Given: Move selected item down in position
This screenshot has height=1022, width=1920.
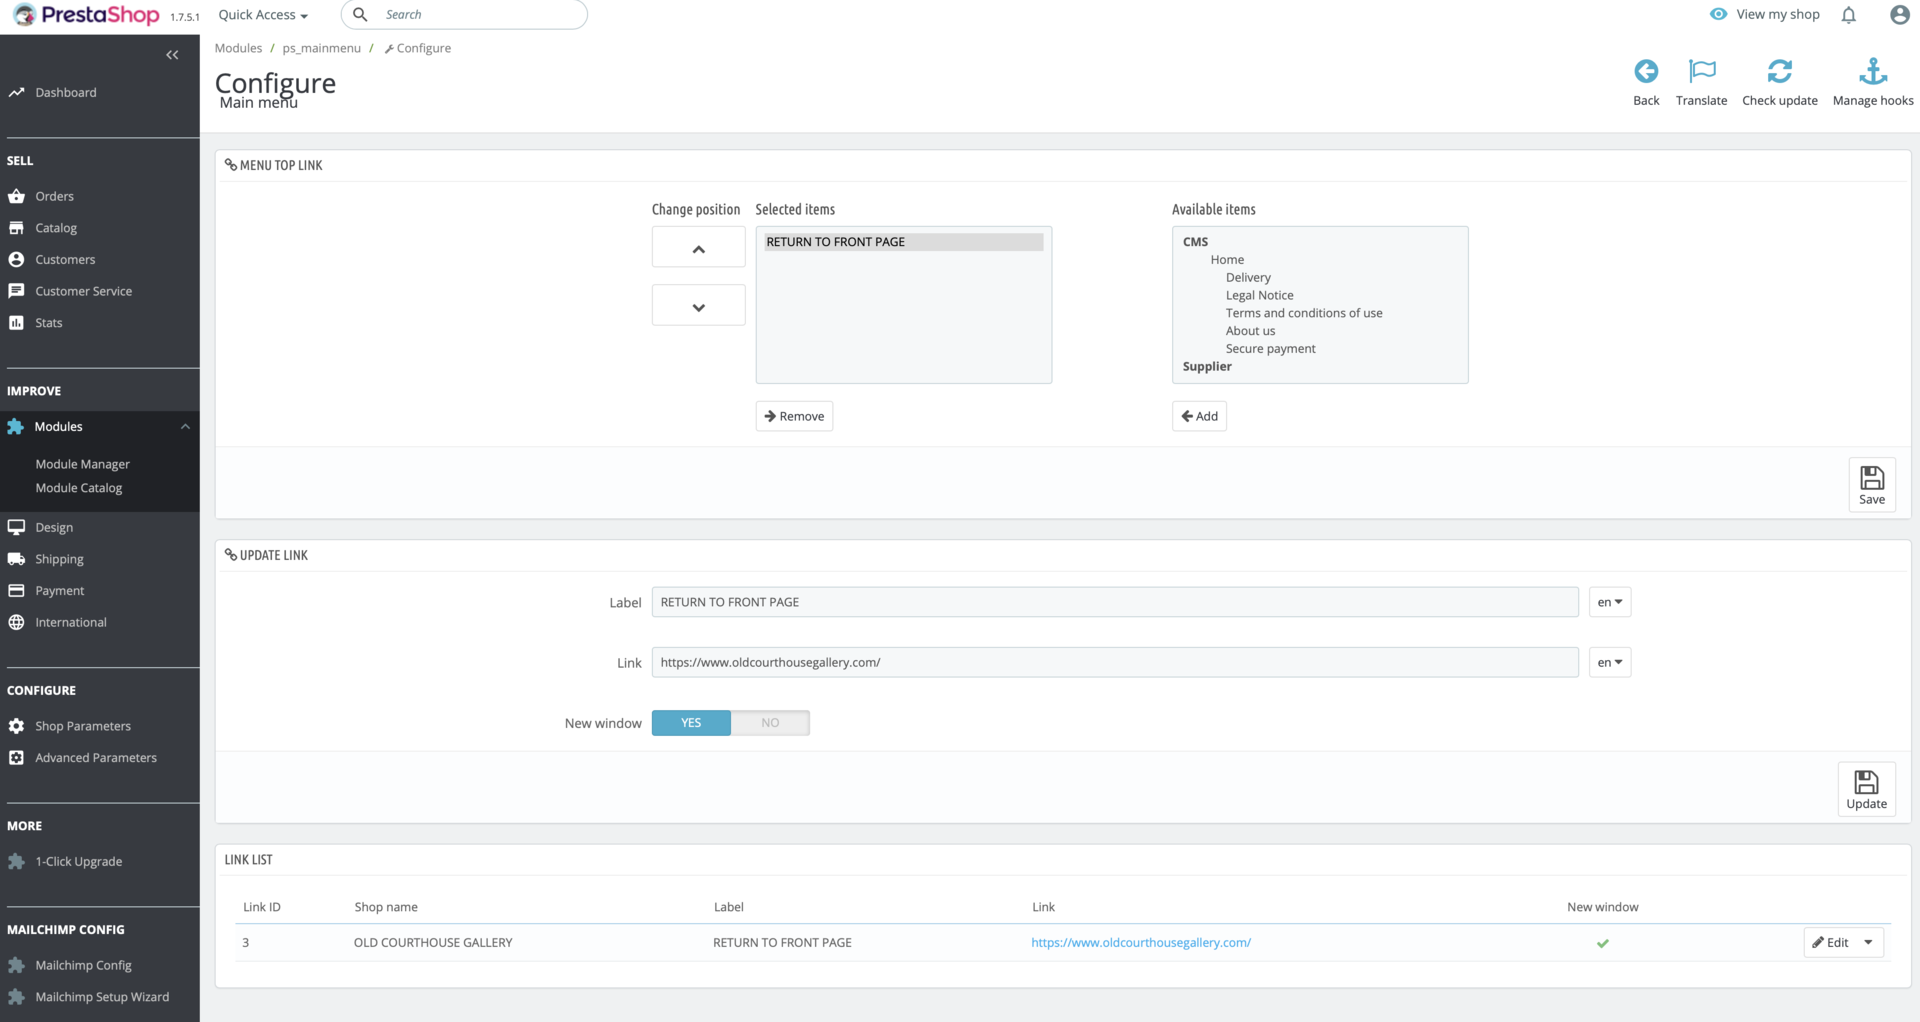Looking at the screenshot, I should tap(699, 305).
